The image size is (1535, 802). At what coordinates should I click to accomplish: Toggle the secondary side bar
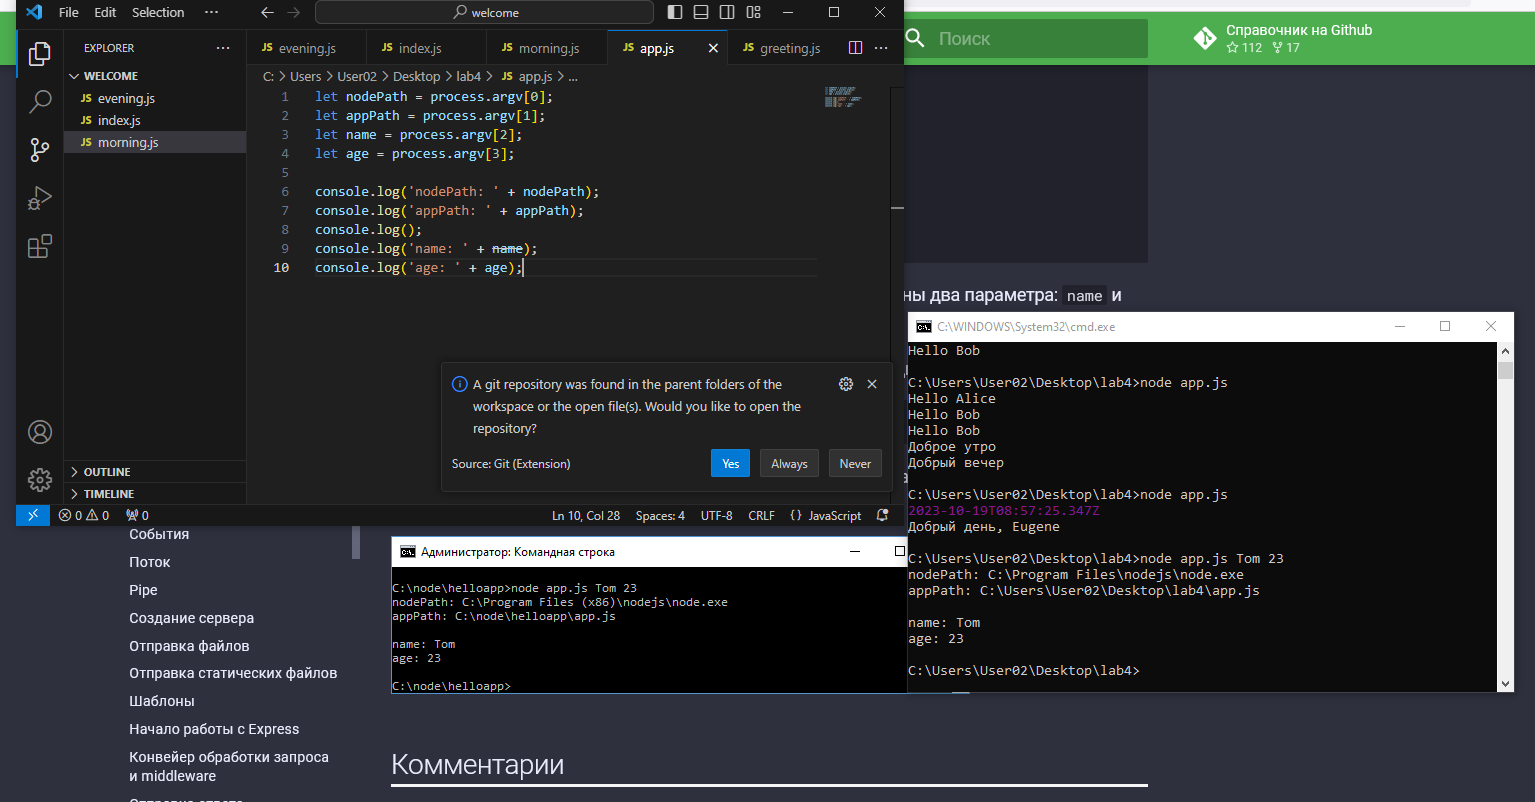727,12
